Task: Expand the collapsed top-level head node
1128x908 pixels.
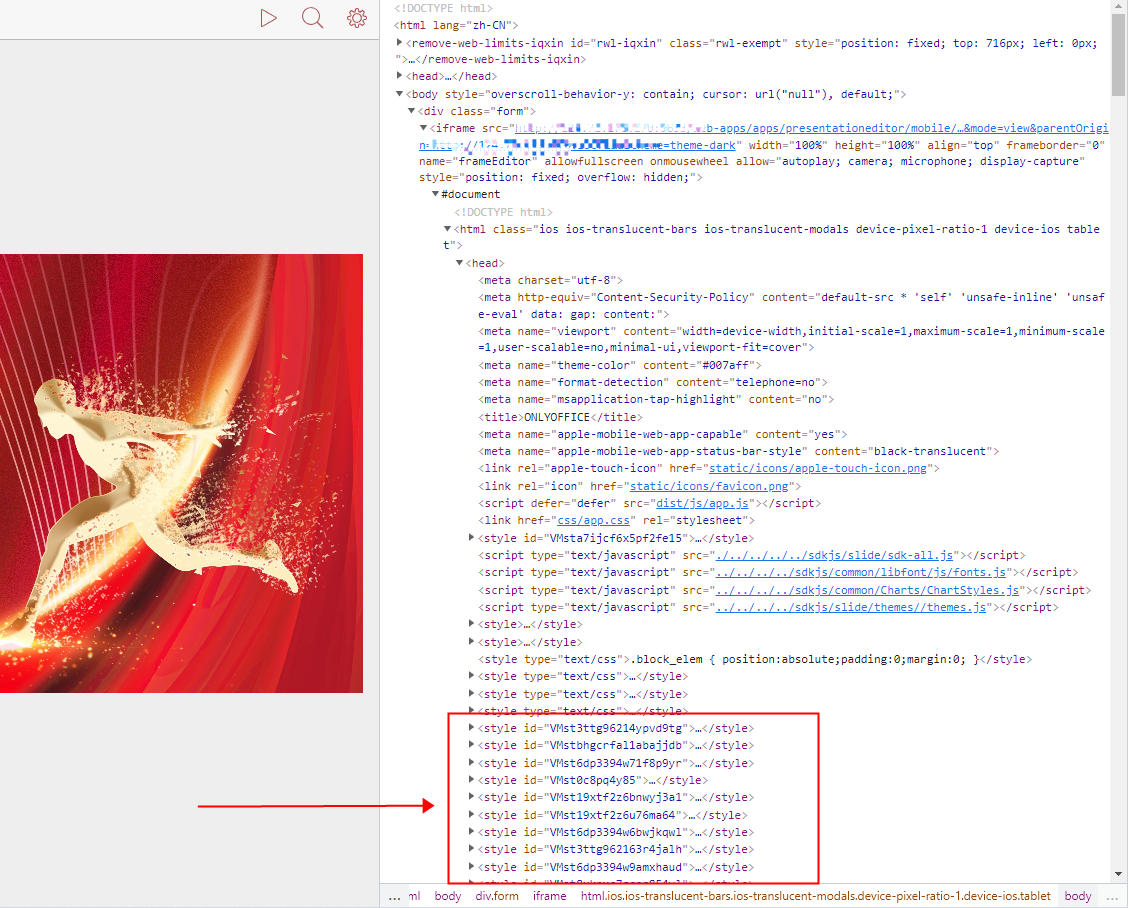Action: click(x=400, y=76)
